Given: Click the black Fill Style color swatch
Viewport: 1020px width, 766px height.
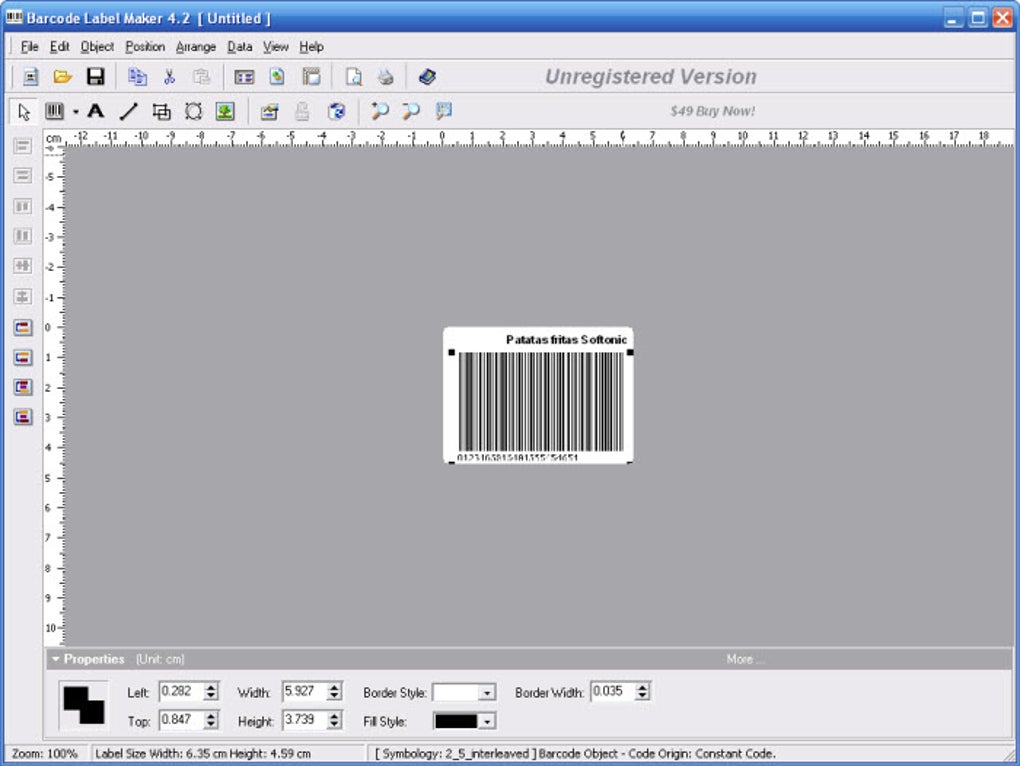Looking at the screenshot, I should point(456,721).
